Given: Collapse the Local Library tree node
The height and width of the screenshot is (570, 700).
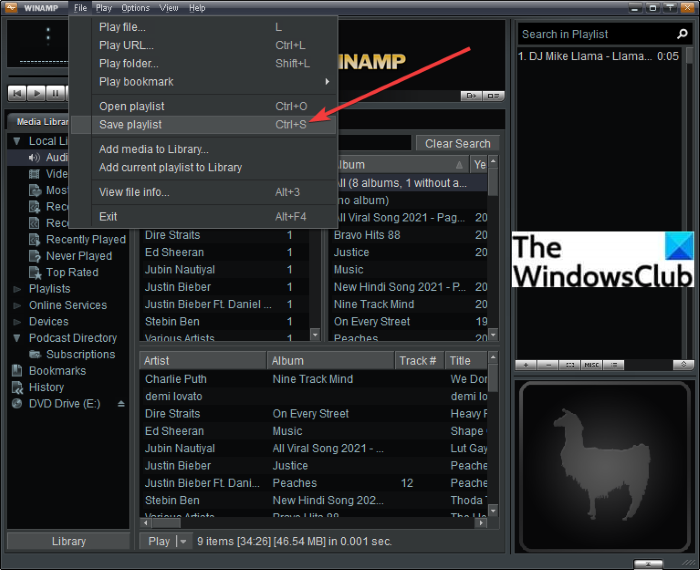Looking at the screenshot, I should point(17,141).
